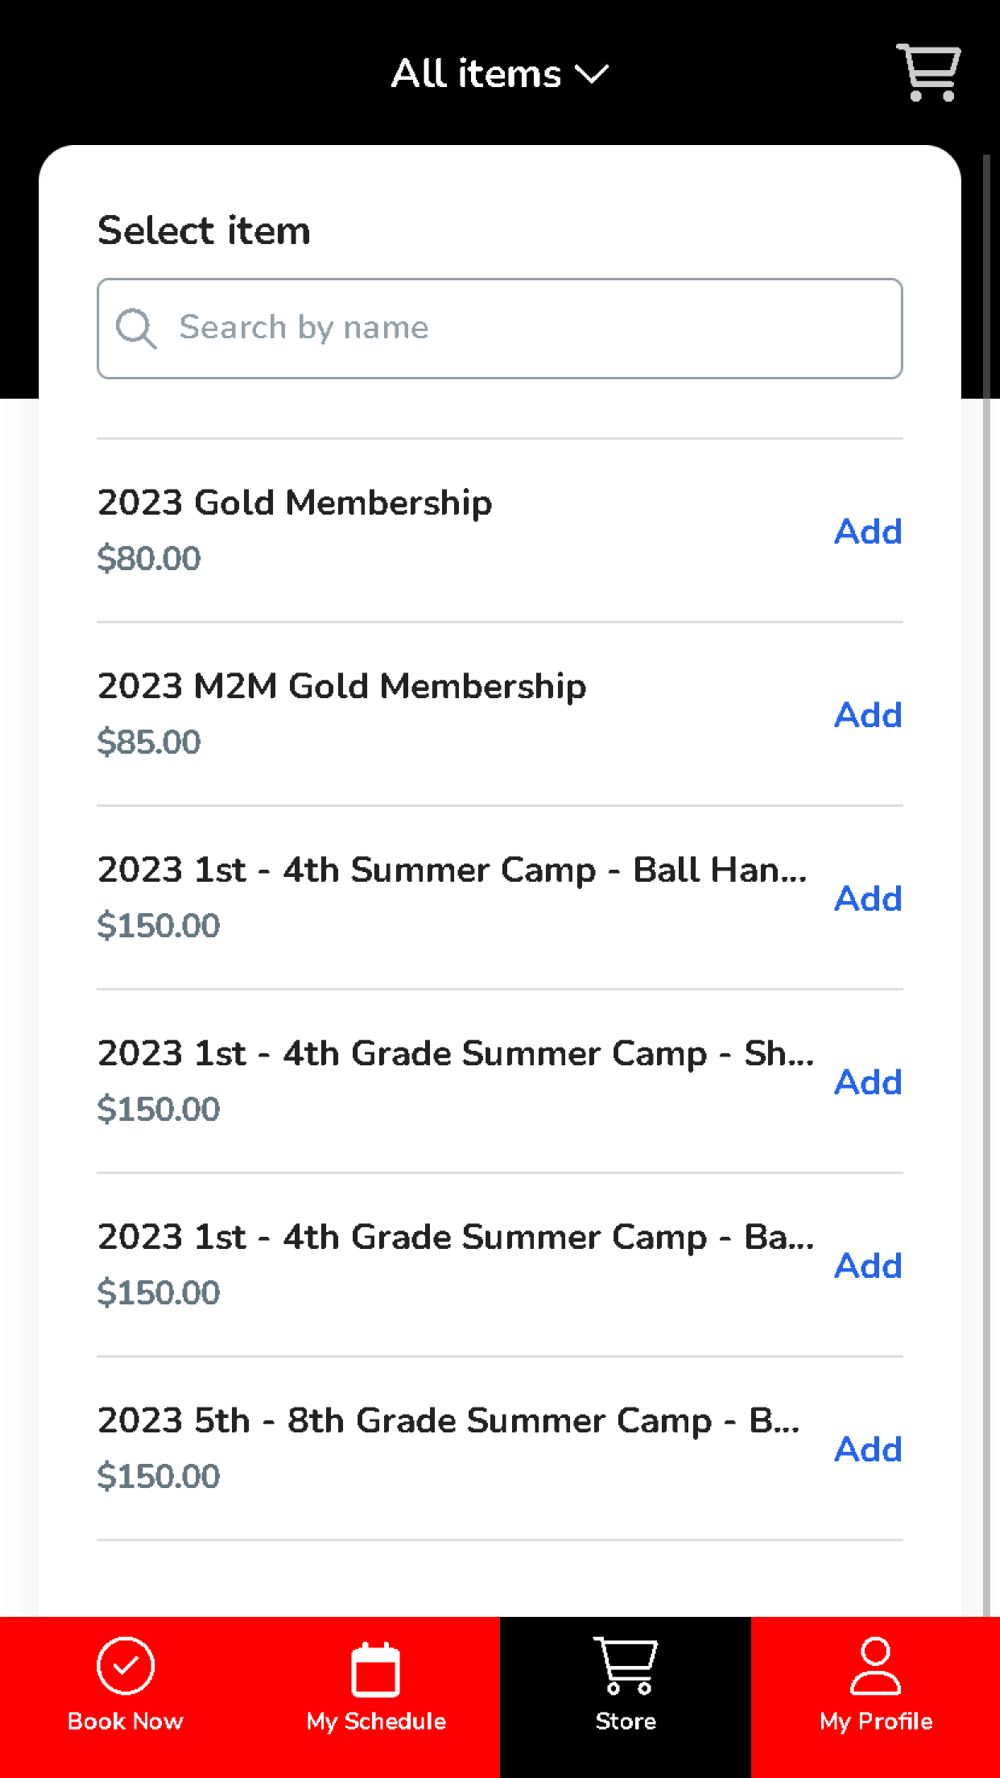Tap the My Schedule calendar icon
Image resolution: width=1000 pixels, height=1778 pixels.
pos(376,1669)
